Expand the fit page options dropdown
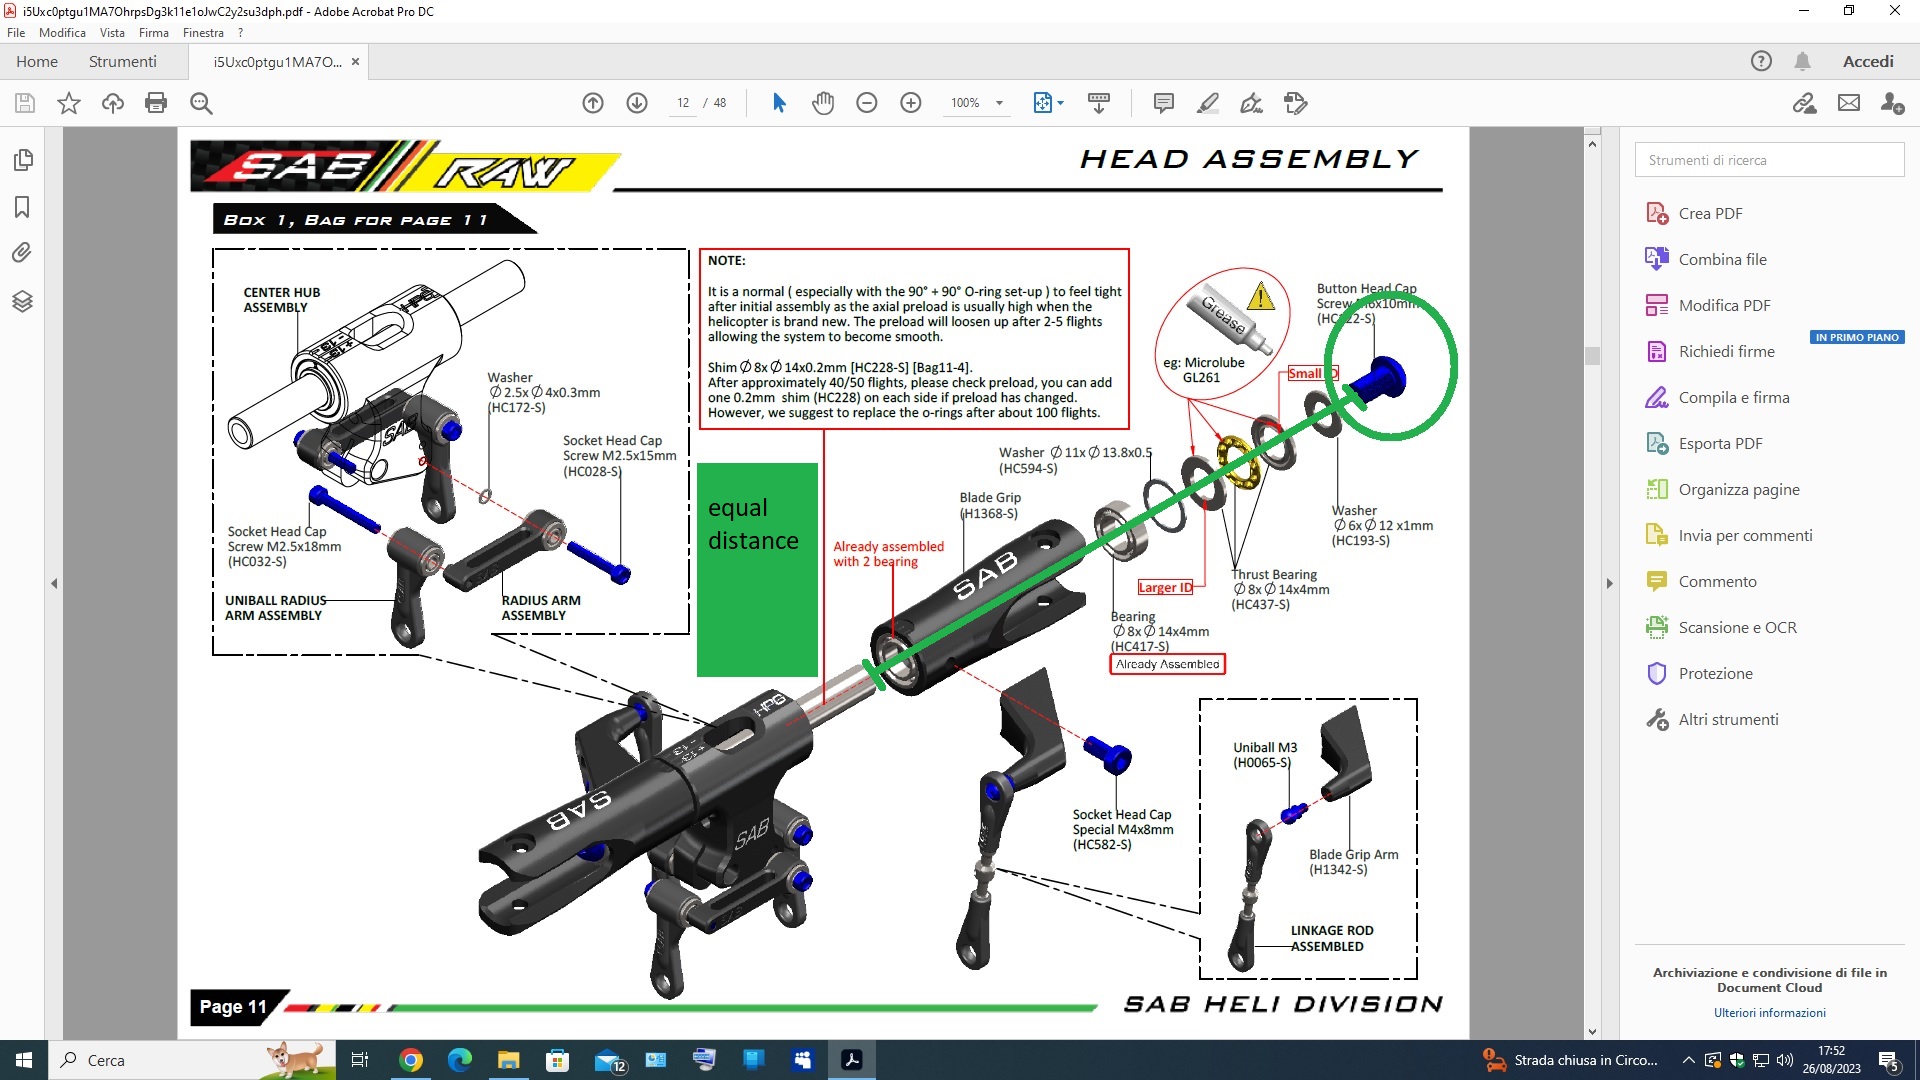Image resolution: width=1920 pixels, height=1080 pixels. (1060, 103)
